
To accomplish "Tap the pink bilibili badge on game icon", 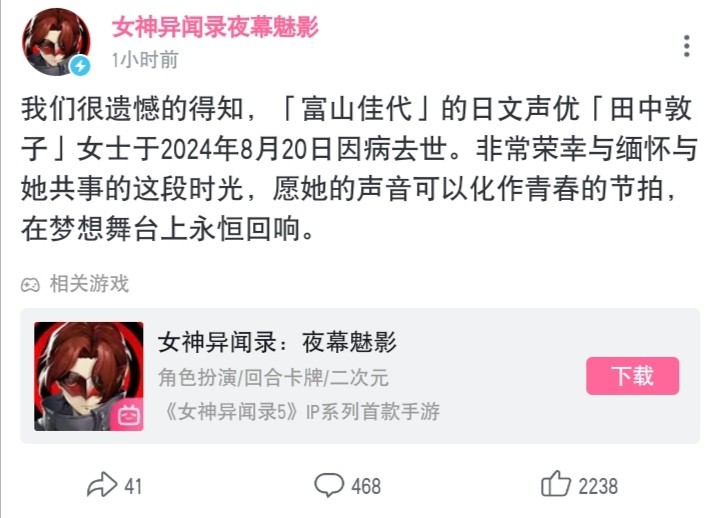I will [x=127, y=415].
